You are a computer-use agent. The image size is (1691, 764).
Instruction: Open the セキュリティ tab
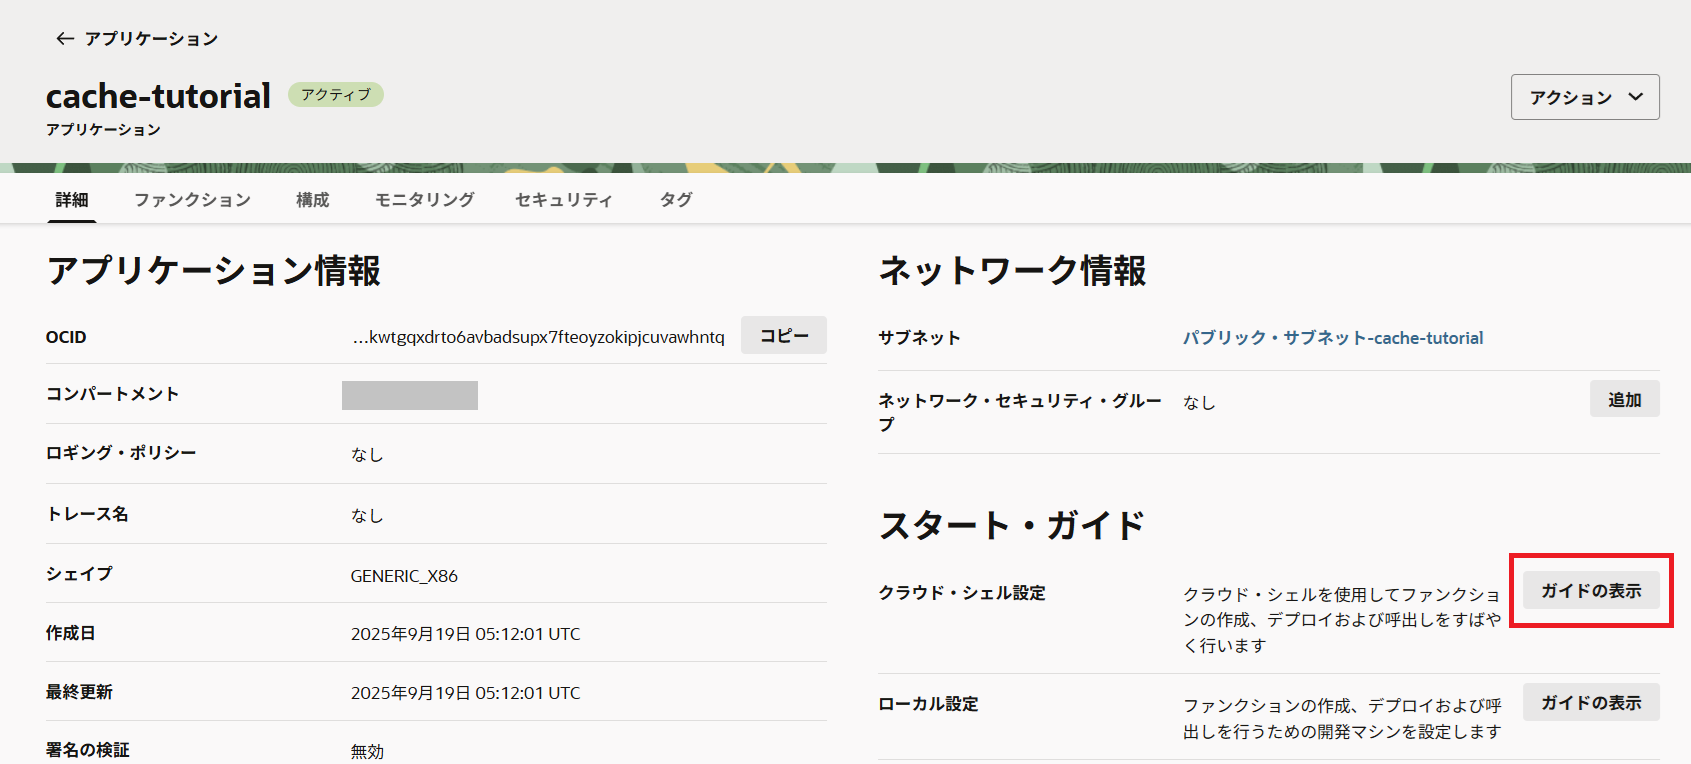point(563,200)
